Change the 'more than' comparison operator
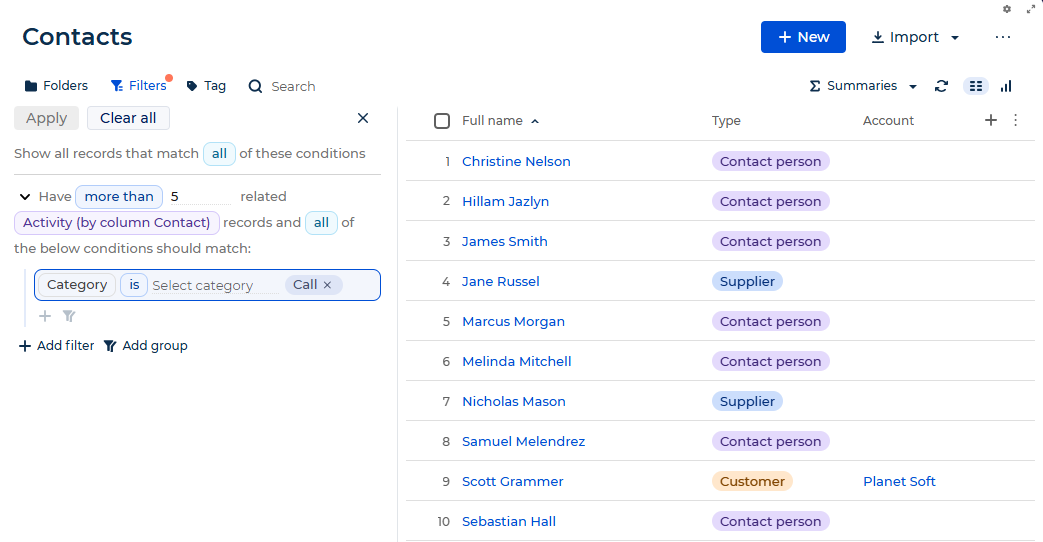Screen dimensions: 1043x542 pyautogui.click(x=119, y=196)
